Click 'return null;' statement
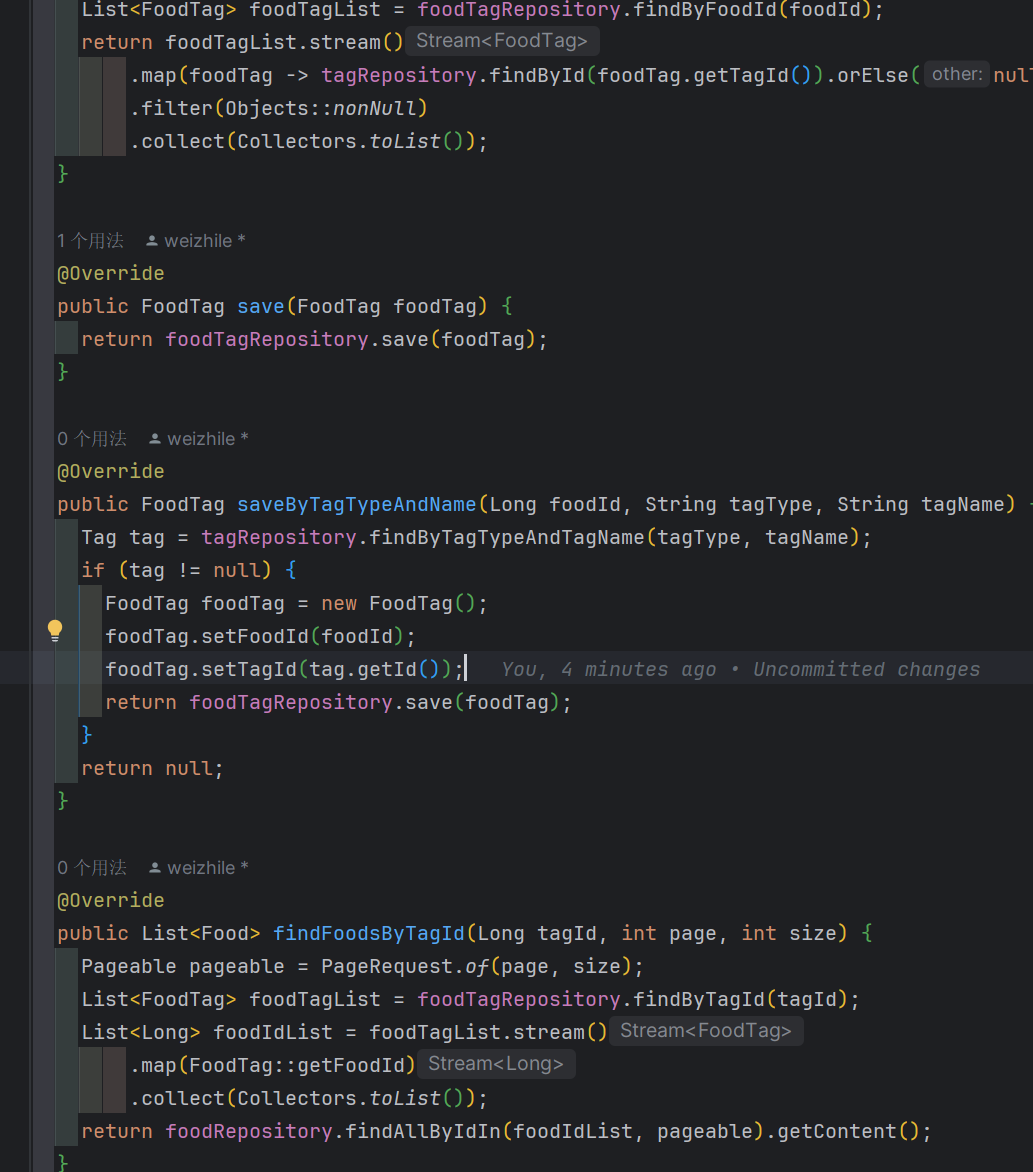The image size is (1033, 1172). 152,768
